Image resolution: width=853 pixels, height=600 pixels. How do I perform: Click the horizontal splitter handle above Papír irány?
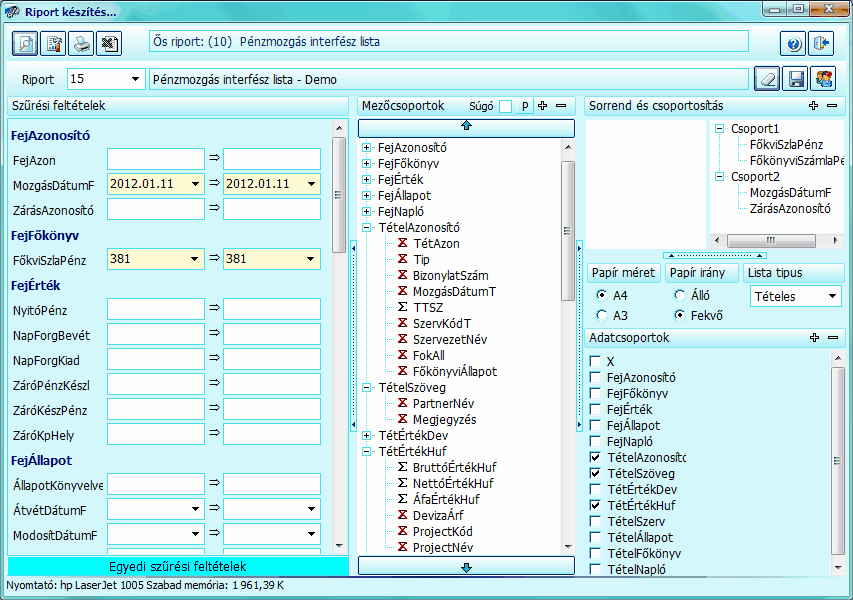(715, 255)
